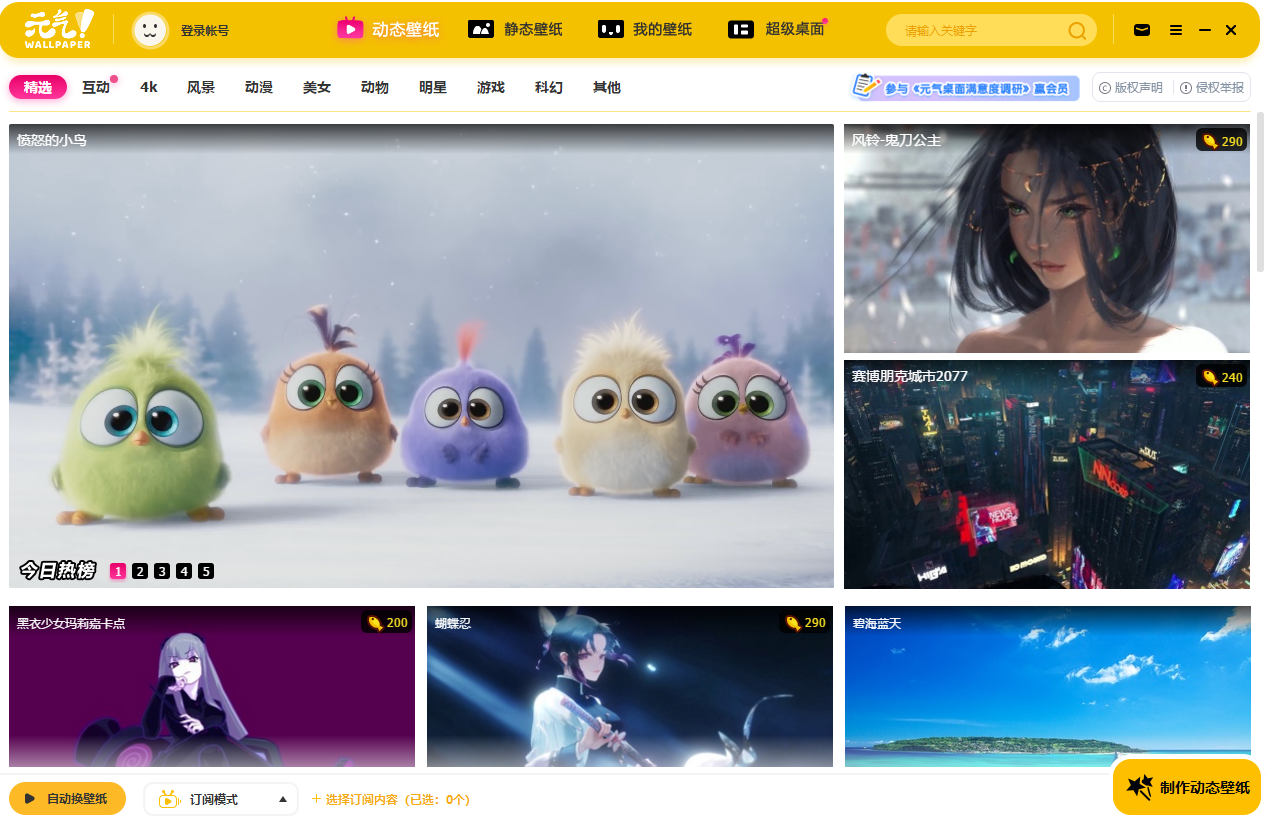
Task: Open the mail message icon
Action: tap(1142, 30)
